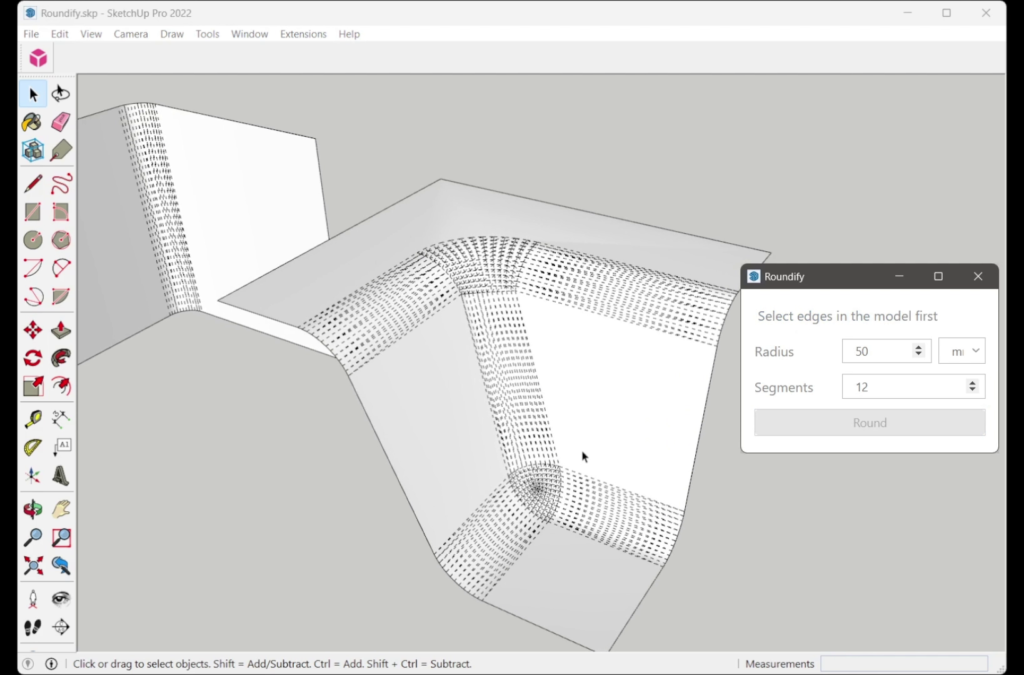Pick the Pie arc tool
1024x675 pixels.
[61, 296]
